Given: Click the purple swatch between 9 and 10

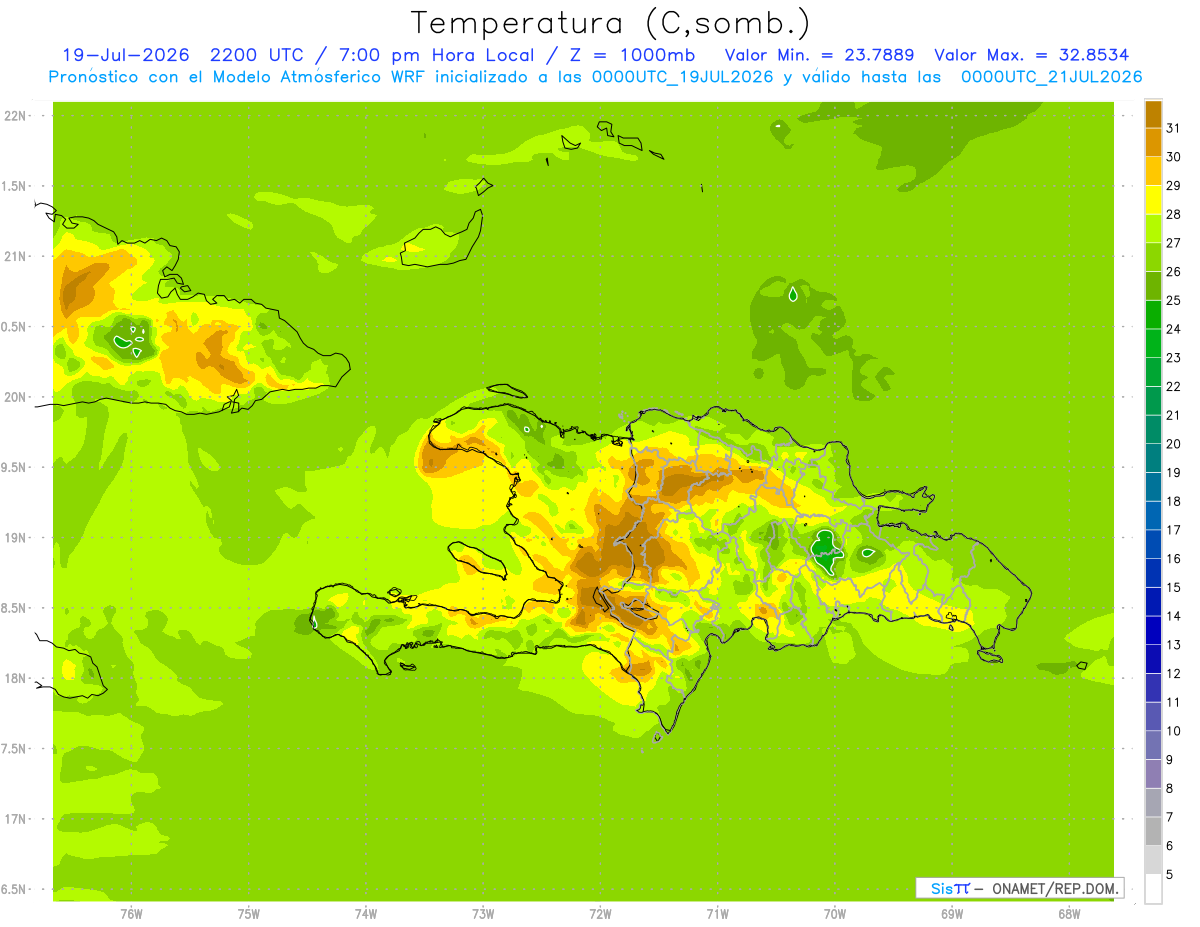Looking at the screenshot, I should [x=1153, y=745].
